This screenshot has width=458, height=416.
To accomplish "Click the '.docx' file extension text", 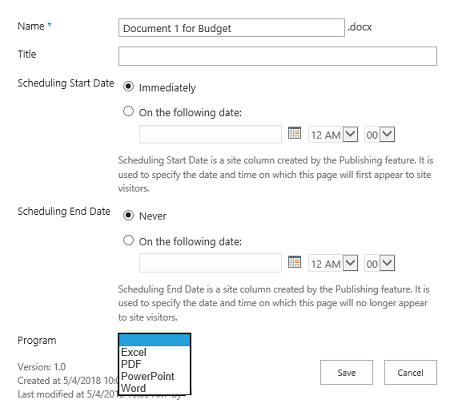I will 360,27.
